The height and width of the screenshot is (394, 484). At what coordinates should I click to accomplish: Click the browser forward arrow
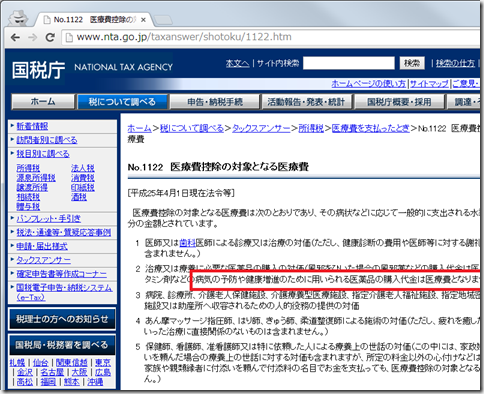pyautogui.click(x=32, y=37)
